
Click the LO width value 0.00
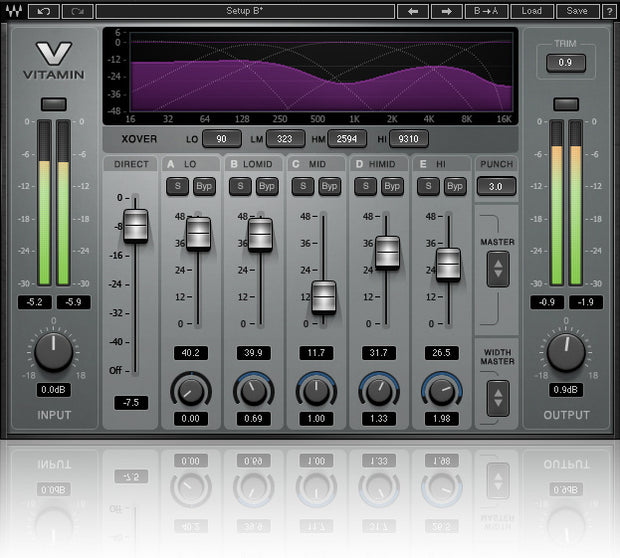pyautogui.click(x=191, y=418)
